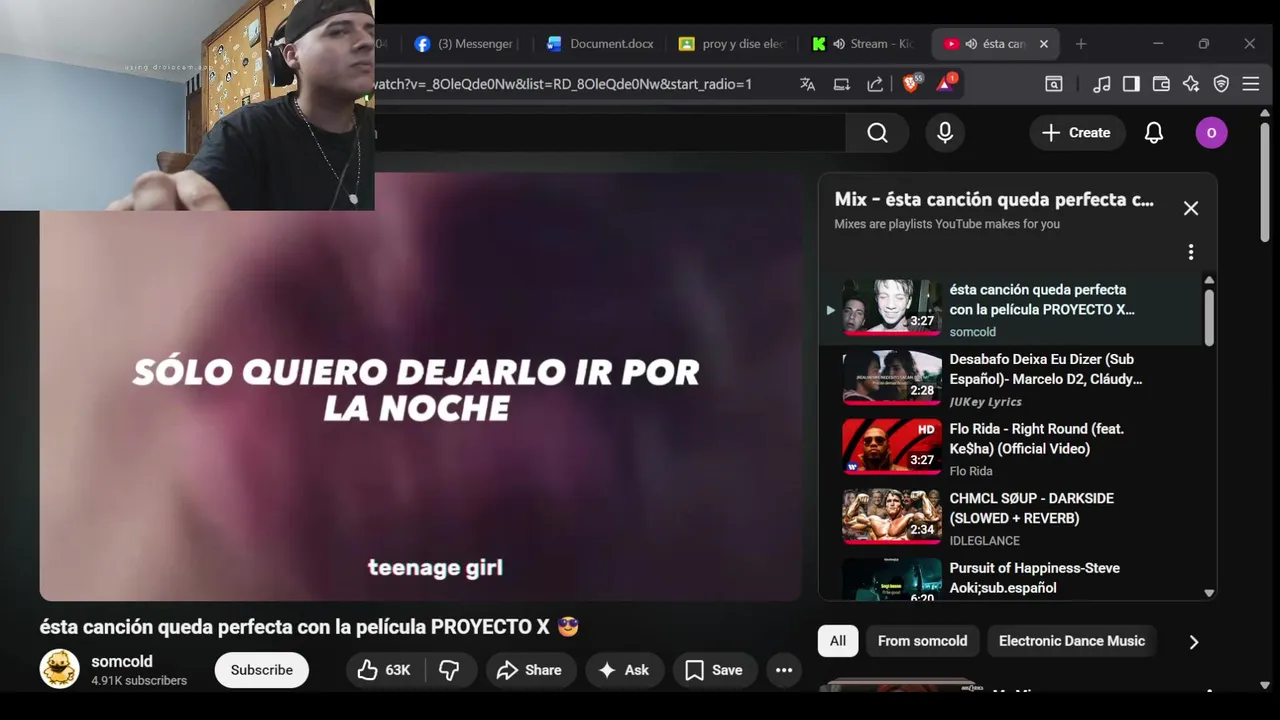This screenshot has width=1280, height=720.
Task: Mute audio on the Stream Kick tab
Action: click(839, 44)
